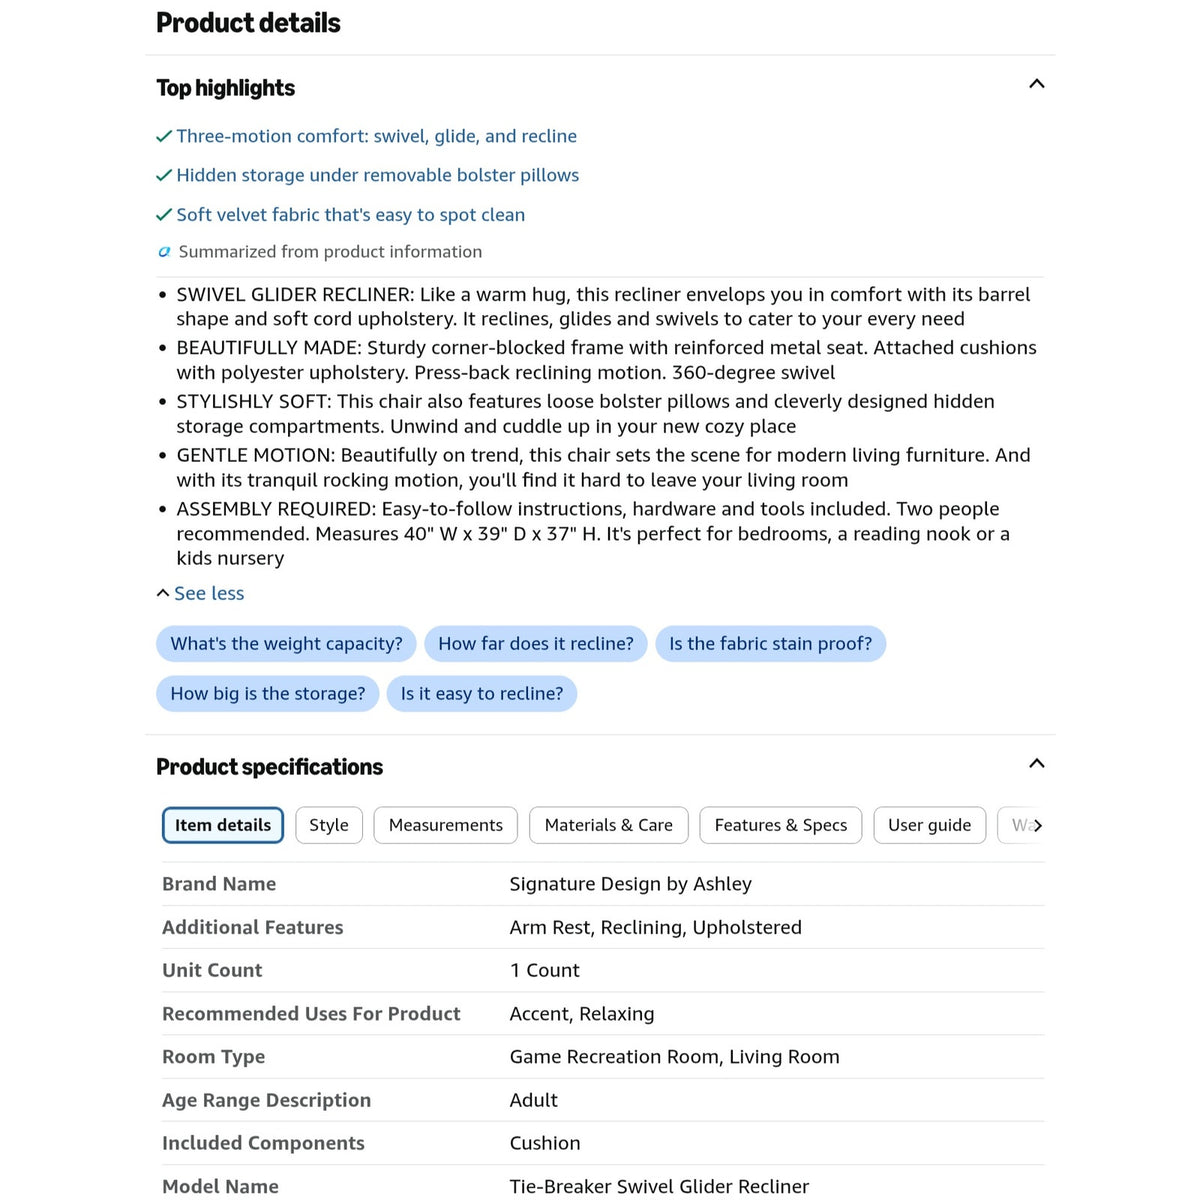Image resolution: width=1200 pixels, height=1200 pixels.
Task: Click the AI summary sparkle icon
Action: [164, 252]
